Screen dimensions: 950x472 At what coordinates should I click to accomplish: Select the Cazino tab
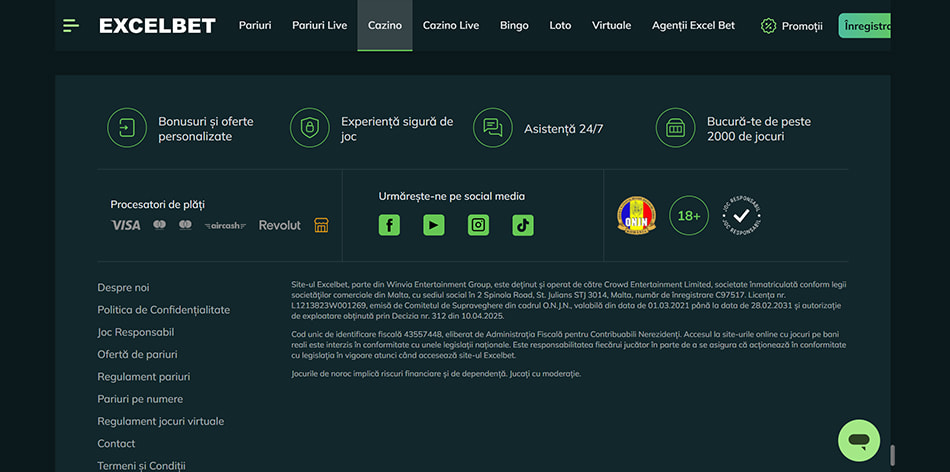click(385, 25)
